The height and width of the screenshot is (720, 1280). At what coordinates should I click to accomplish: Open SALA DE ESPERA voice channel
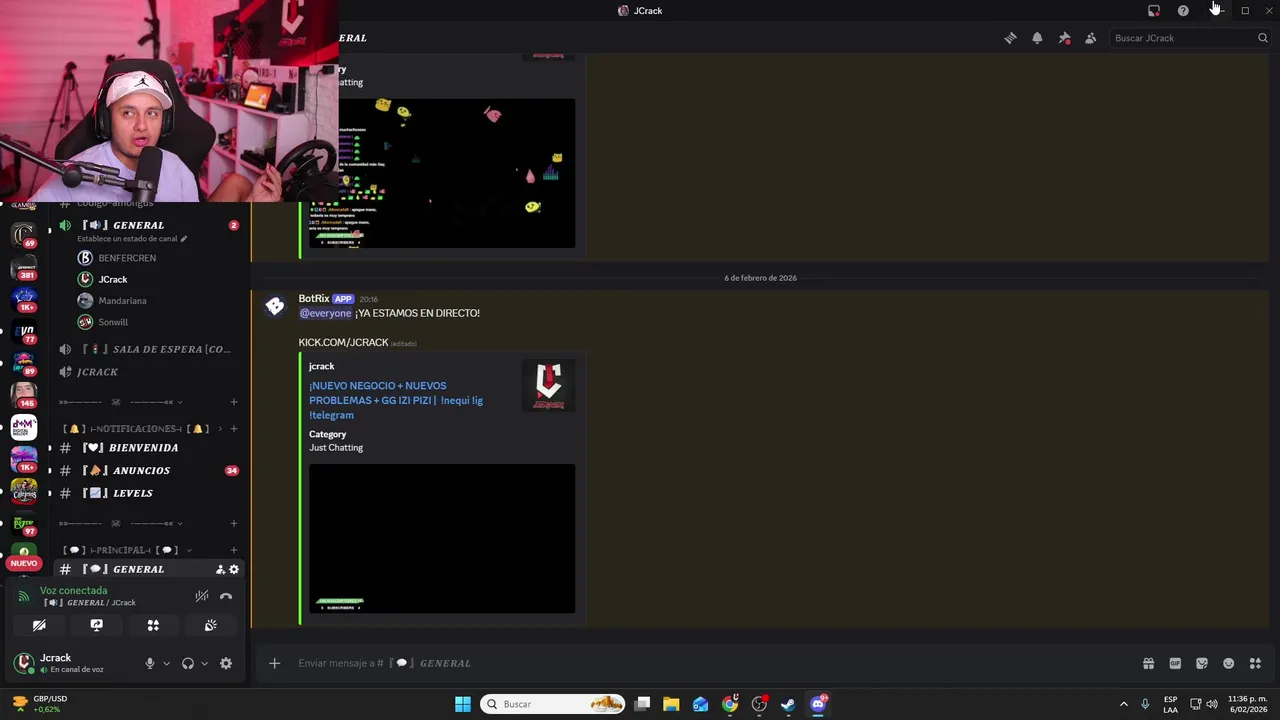coord(145,349)
